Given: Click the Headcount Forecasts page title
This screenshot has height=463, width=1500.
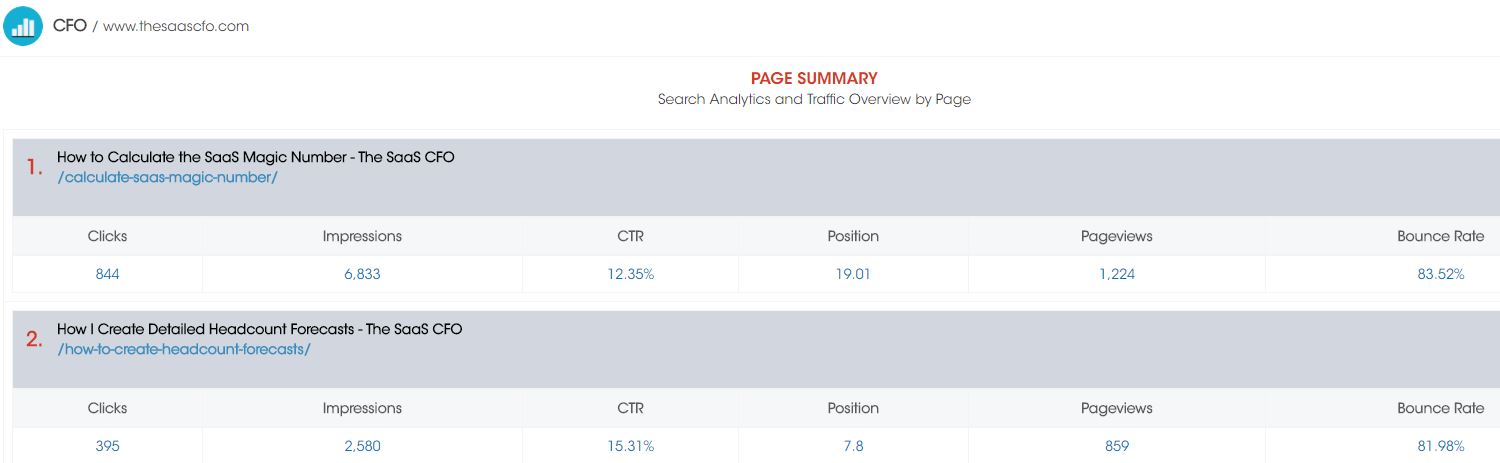Looking at the screenshot, I should pyautogui.click(x=260, y=329).
